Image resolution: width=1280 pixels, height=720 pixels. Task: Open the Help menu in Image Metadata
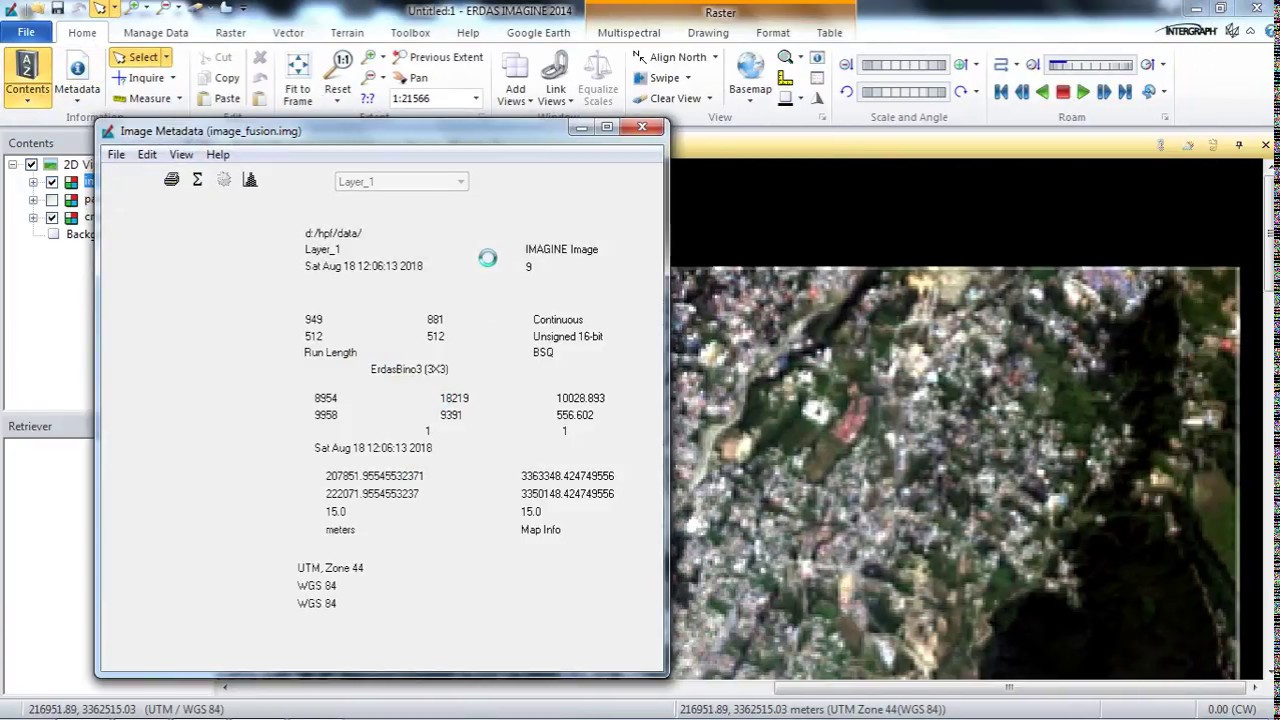pyautogui.click(x=218, y=154)
